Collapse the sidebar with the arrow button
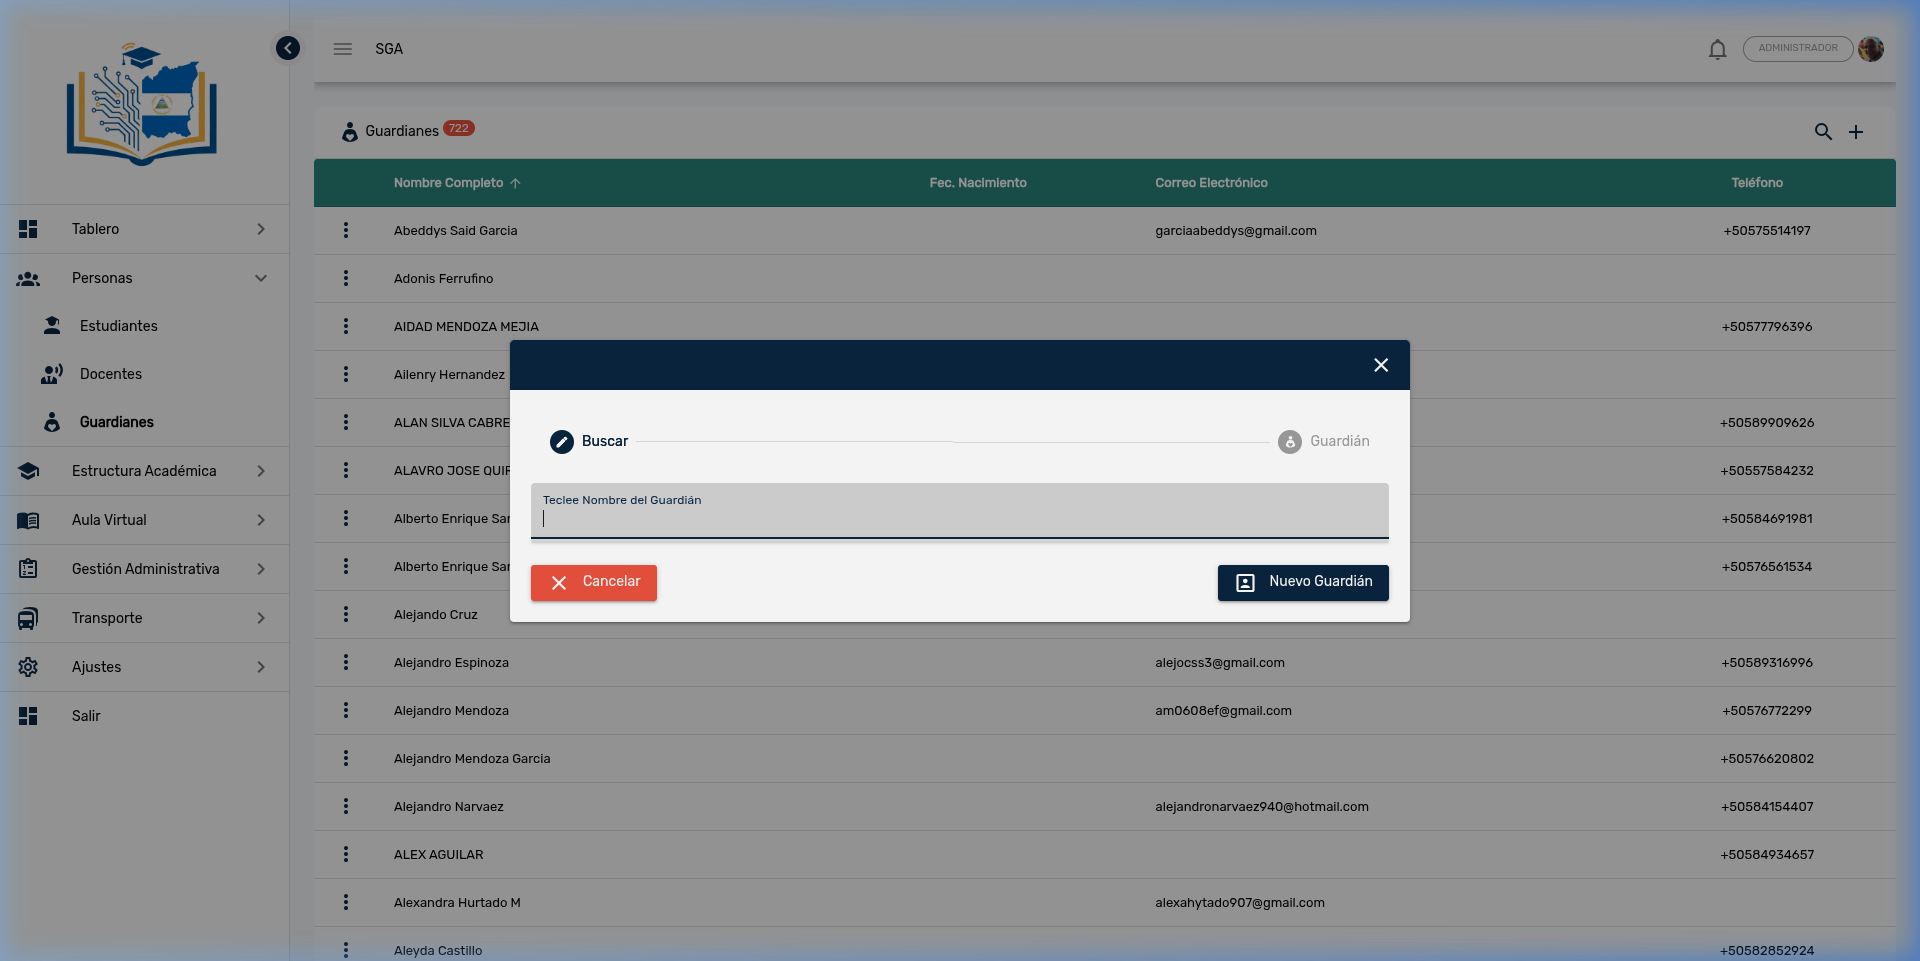This screenshot has width=1920, height=961. pyautogui.click(x=288, y=48)
